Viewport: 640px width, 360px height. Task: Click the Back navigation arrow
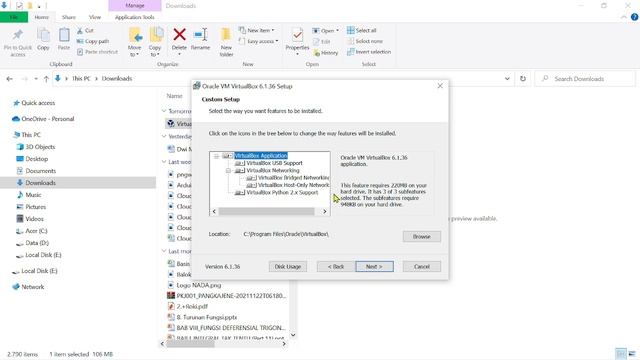click(x=9, y=79)
